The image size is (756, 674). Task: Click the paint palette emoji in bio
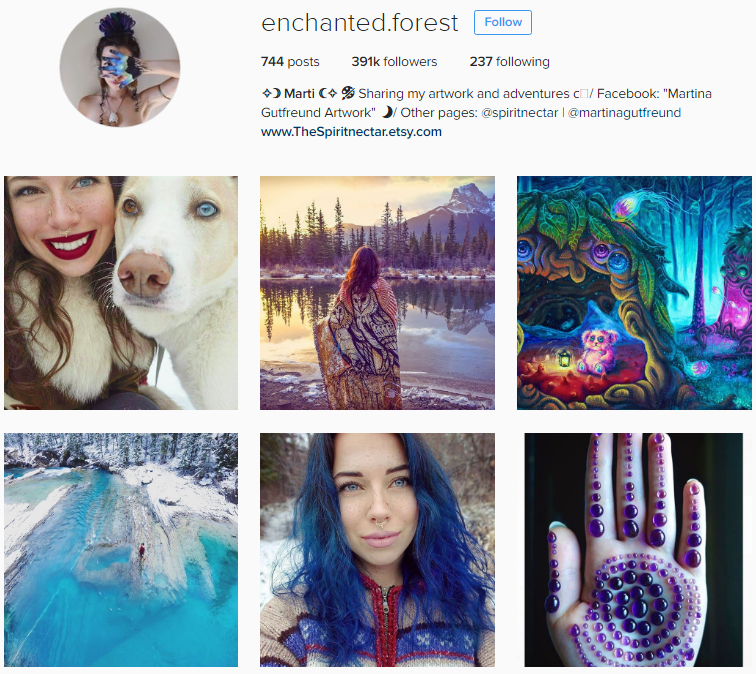(348, 93)
